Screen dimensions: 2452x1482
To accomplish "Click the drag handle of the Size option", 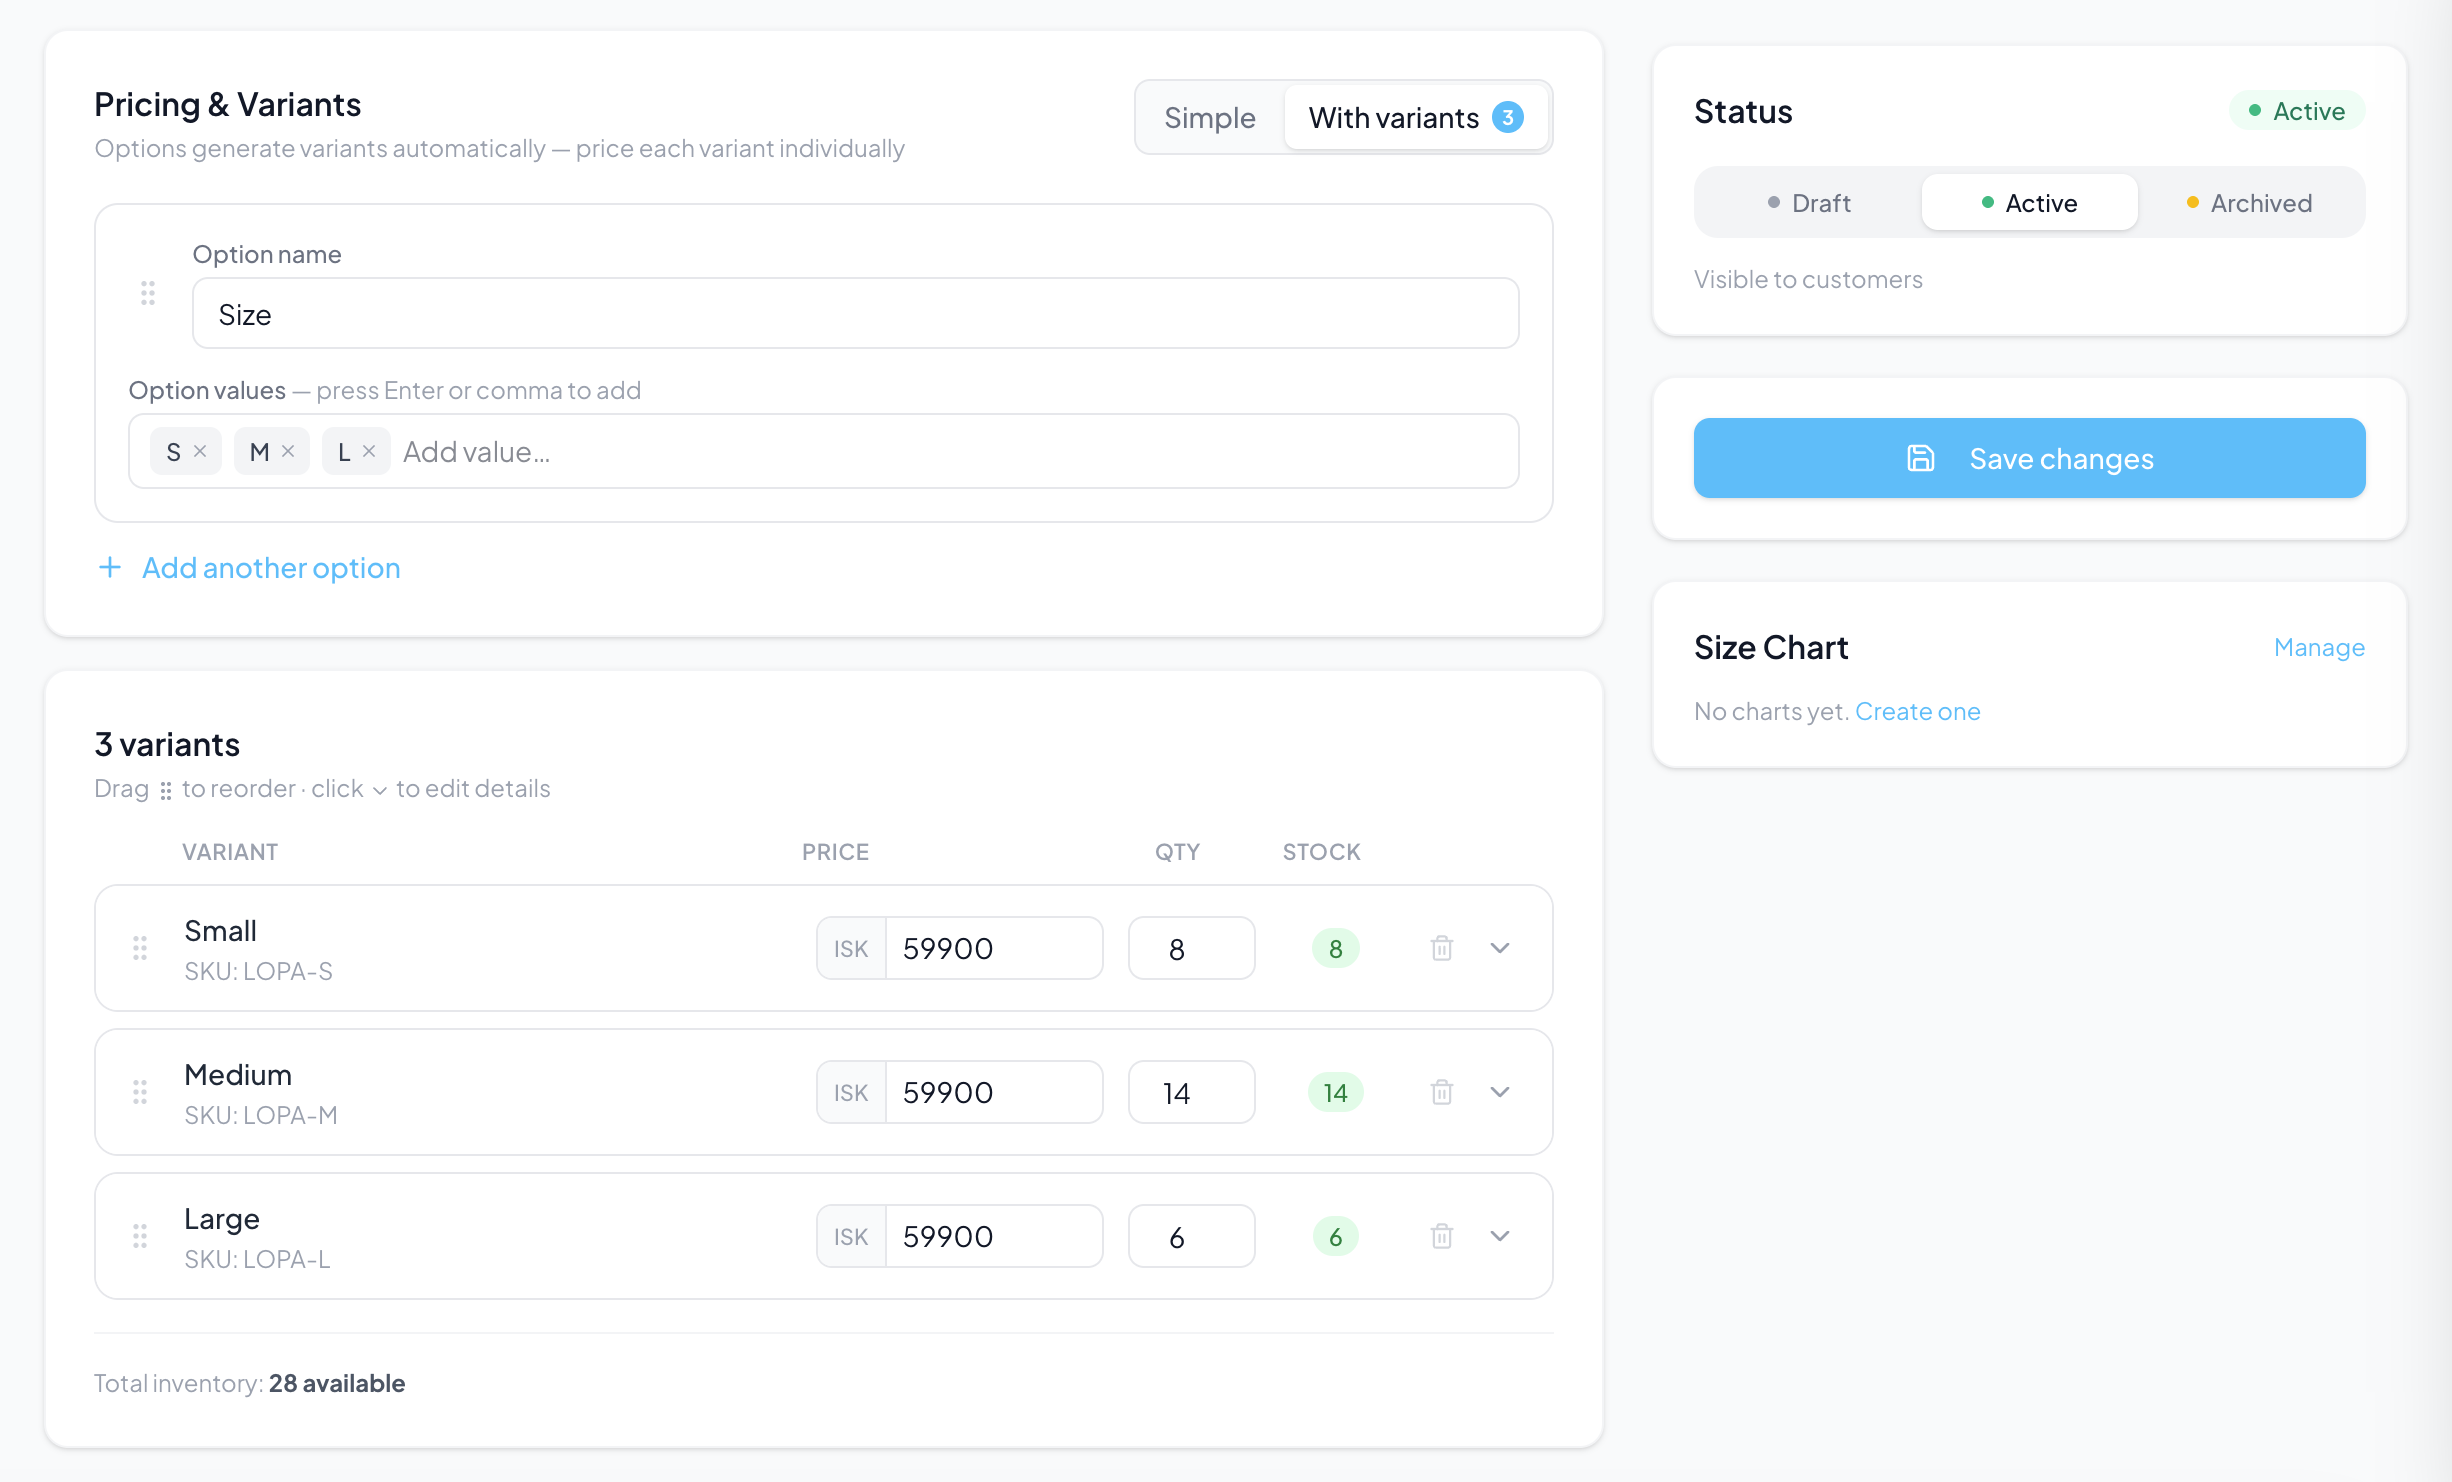I will [x=148, y=294].
